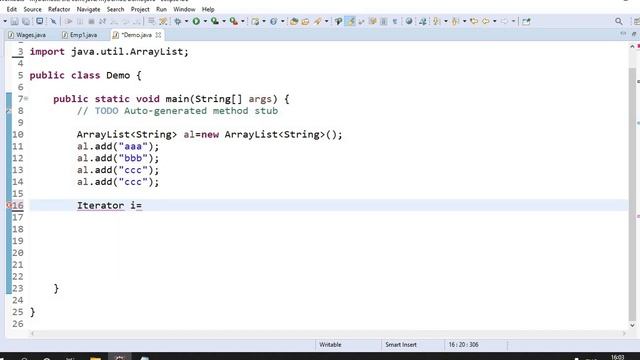Open the Coverage dropdown arrow

(x=224, y=21)
